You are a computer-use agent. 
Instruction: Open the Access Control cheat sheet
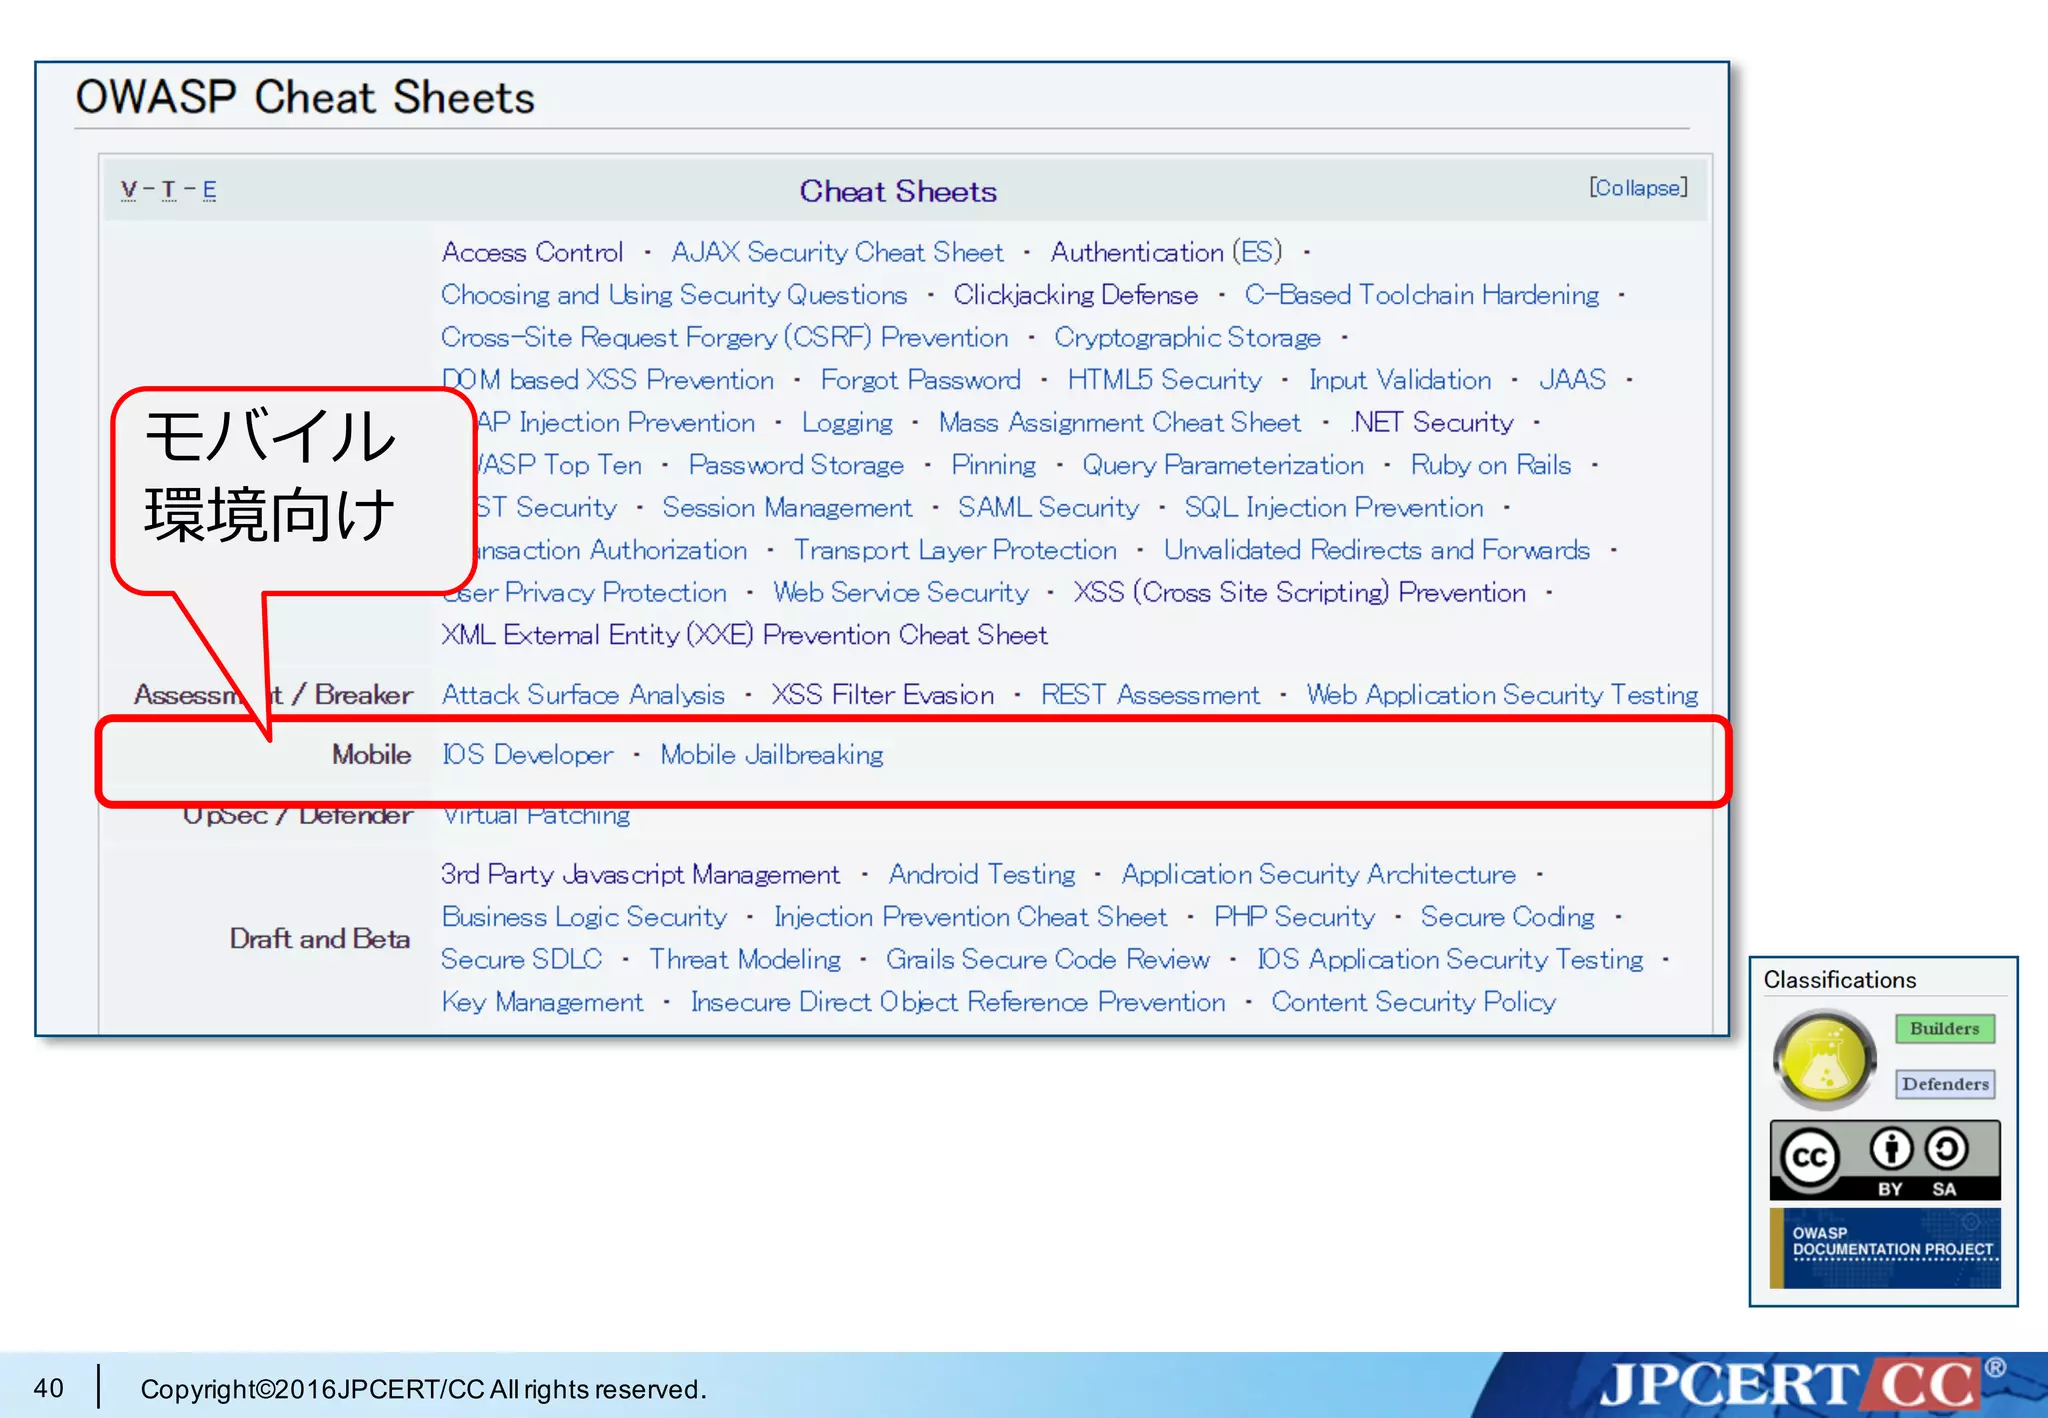(x=532, y=252)
